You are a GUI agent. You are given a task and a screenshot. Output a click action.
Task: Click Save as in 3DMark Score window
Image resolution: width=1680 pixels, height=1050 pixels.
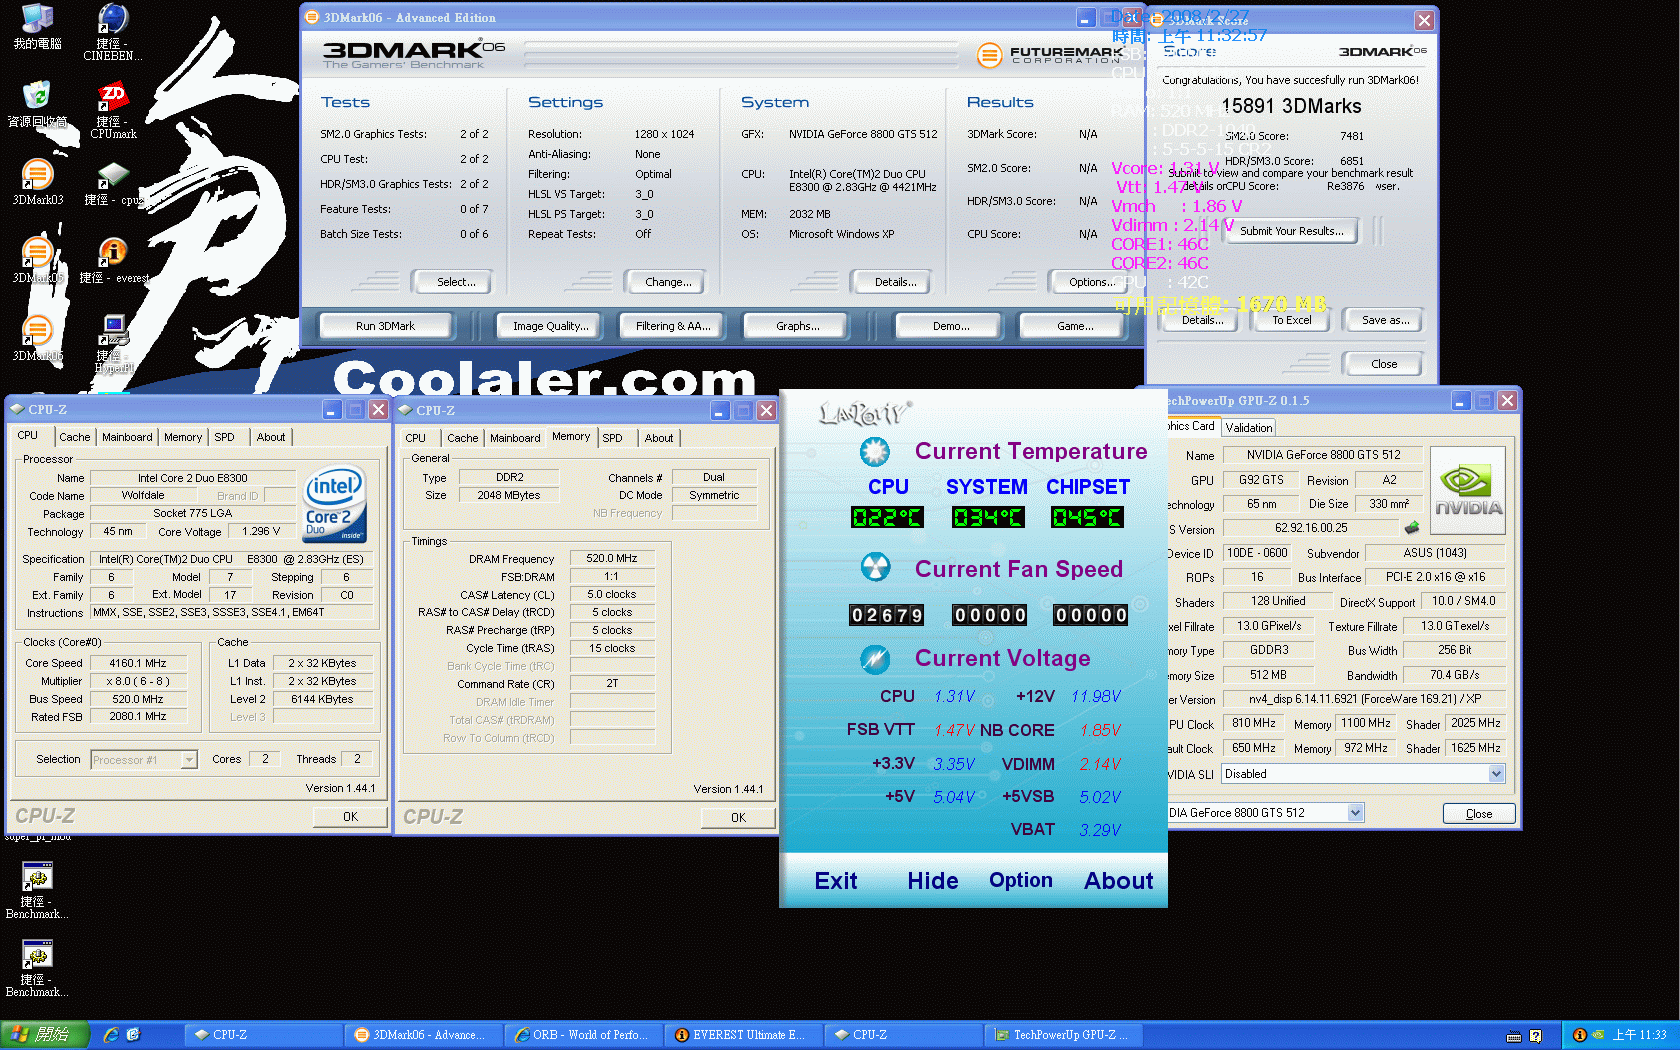click(1385, 320)
